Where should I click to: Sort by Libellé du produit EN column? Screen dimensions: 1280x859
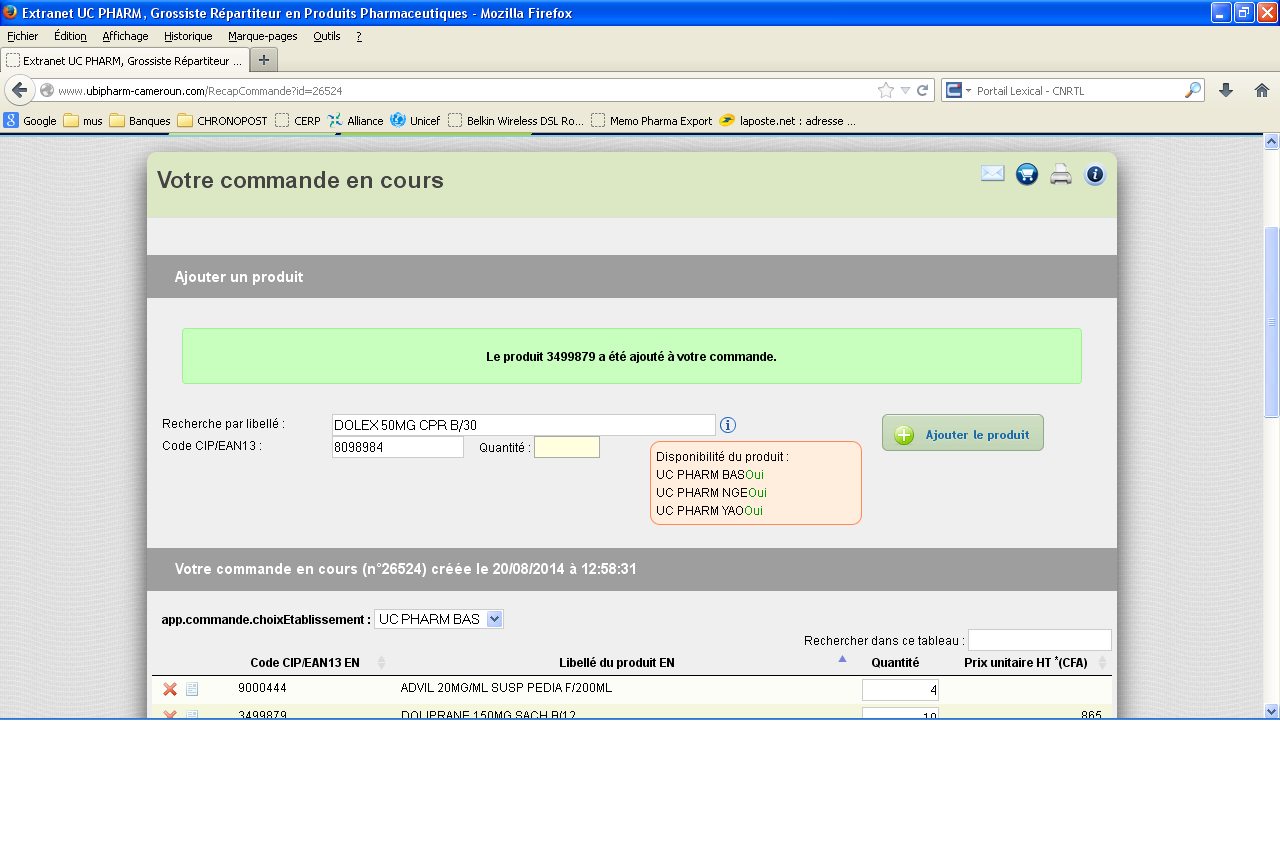click(x=617, y=663)
